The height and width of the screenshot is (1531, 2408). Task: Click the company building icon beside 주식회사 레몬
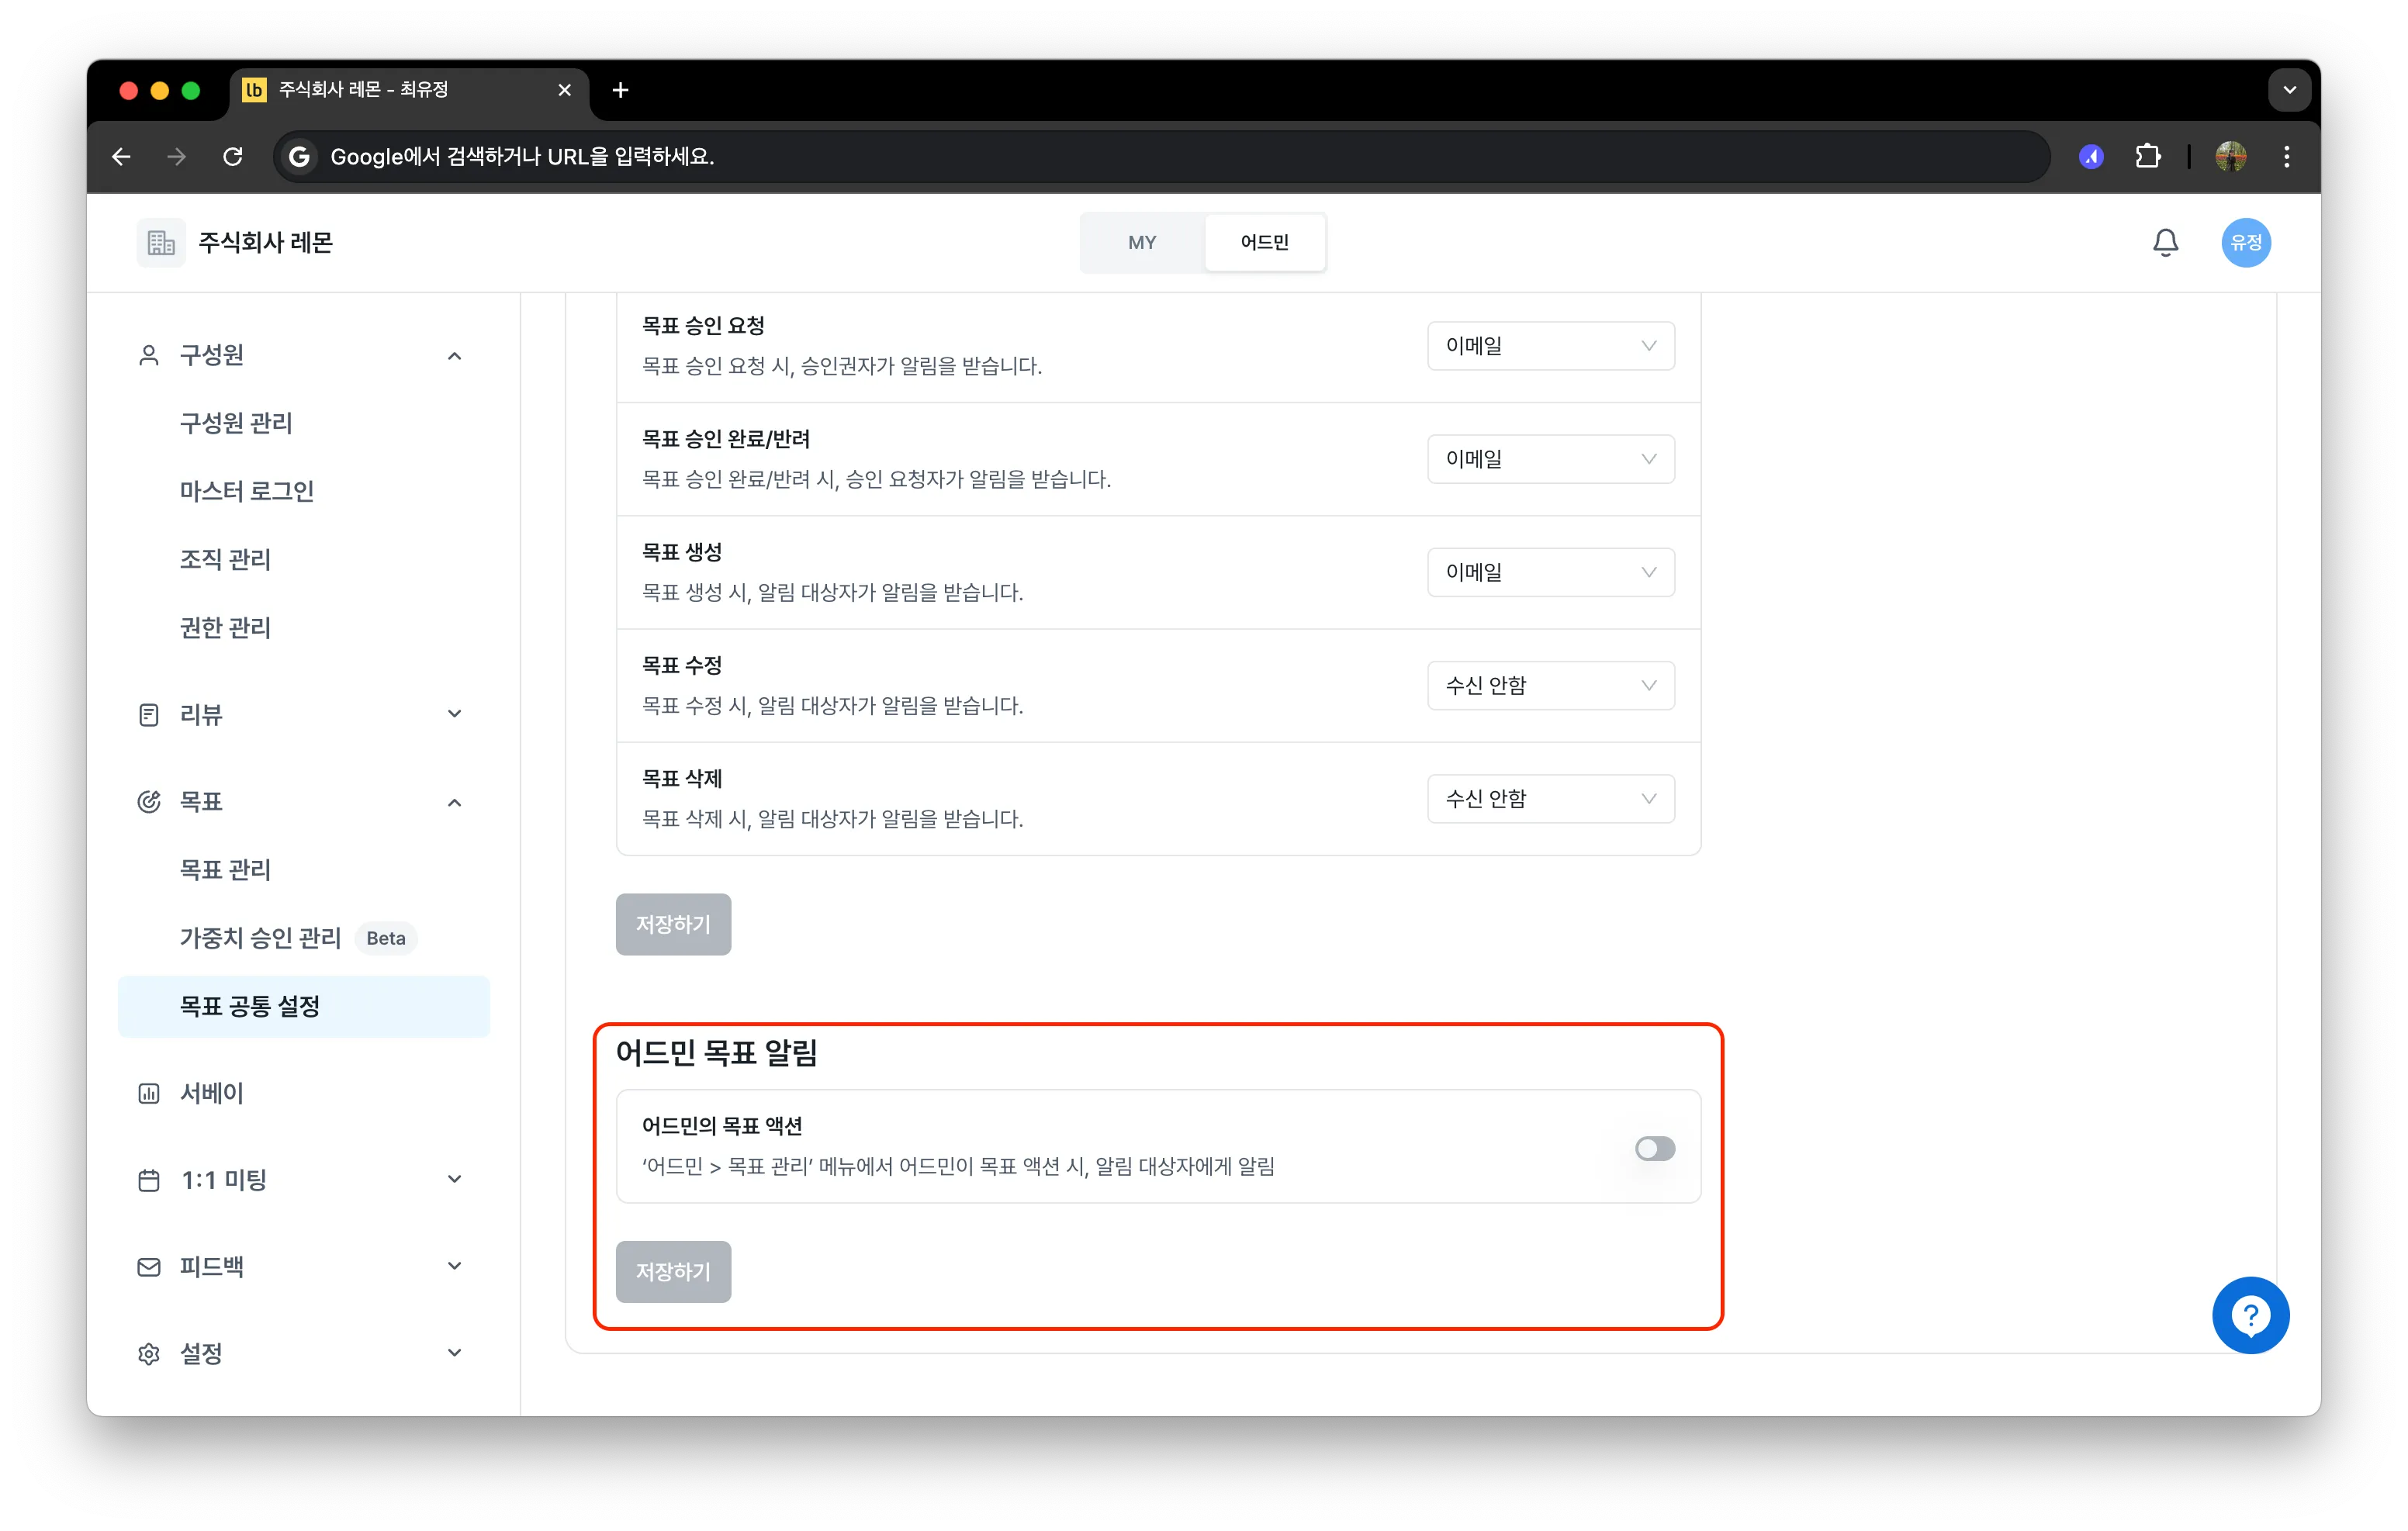(161, 242)
